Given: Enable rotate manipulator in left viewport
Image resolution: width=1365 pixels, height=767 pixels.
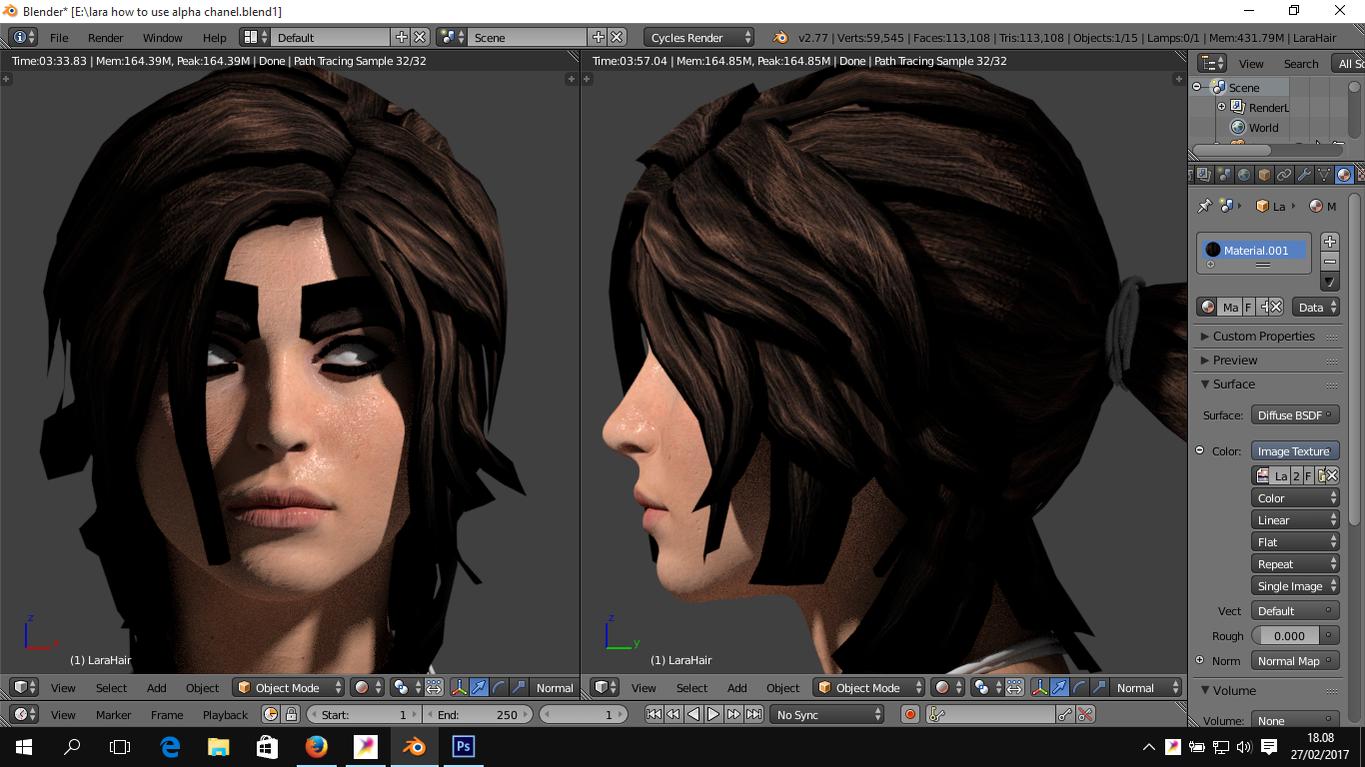Looking at the screenshot, I should tap(500, 687).
